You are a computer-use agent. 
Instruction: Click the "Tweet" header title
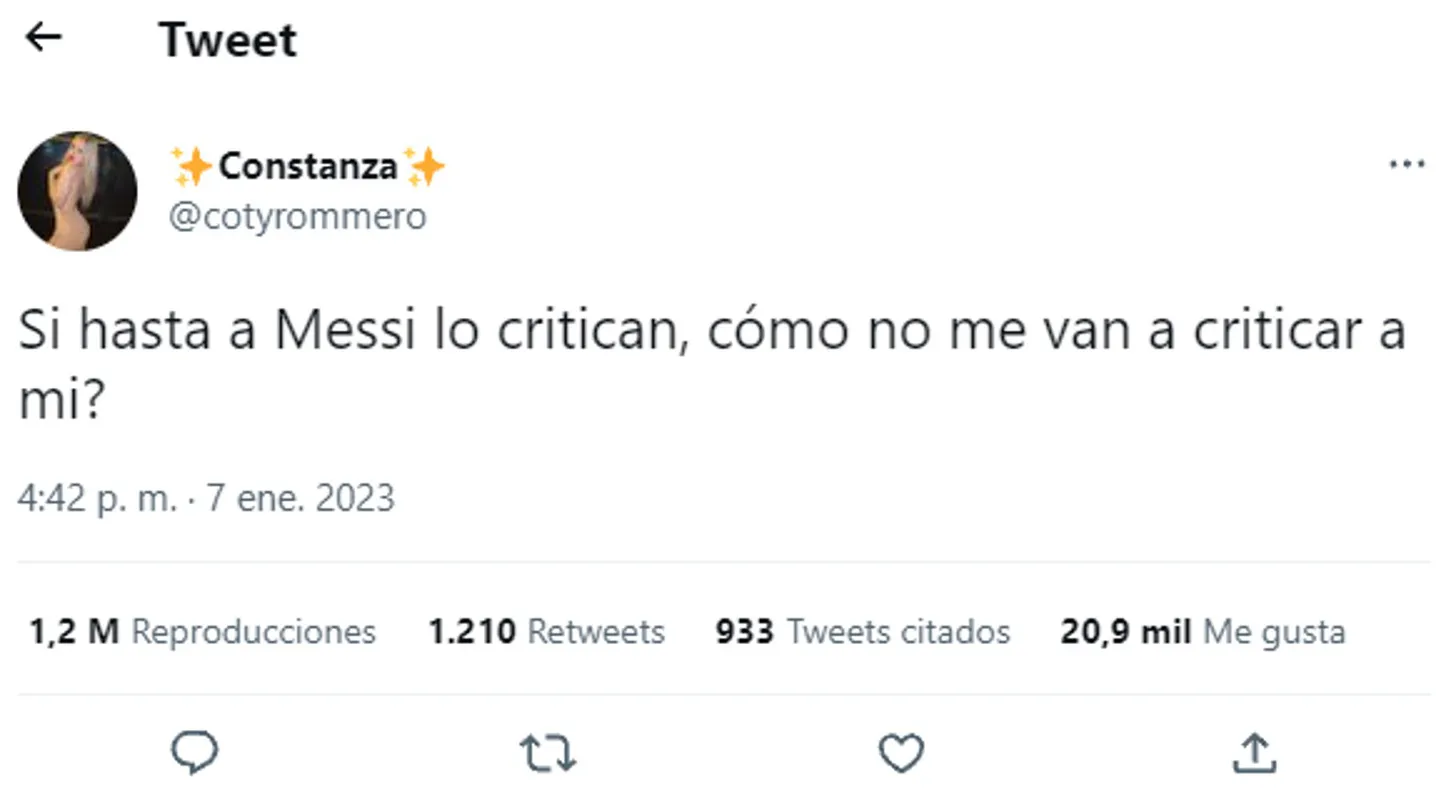227,40
